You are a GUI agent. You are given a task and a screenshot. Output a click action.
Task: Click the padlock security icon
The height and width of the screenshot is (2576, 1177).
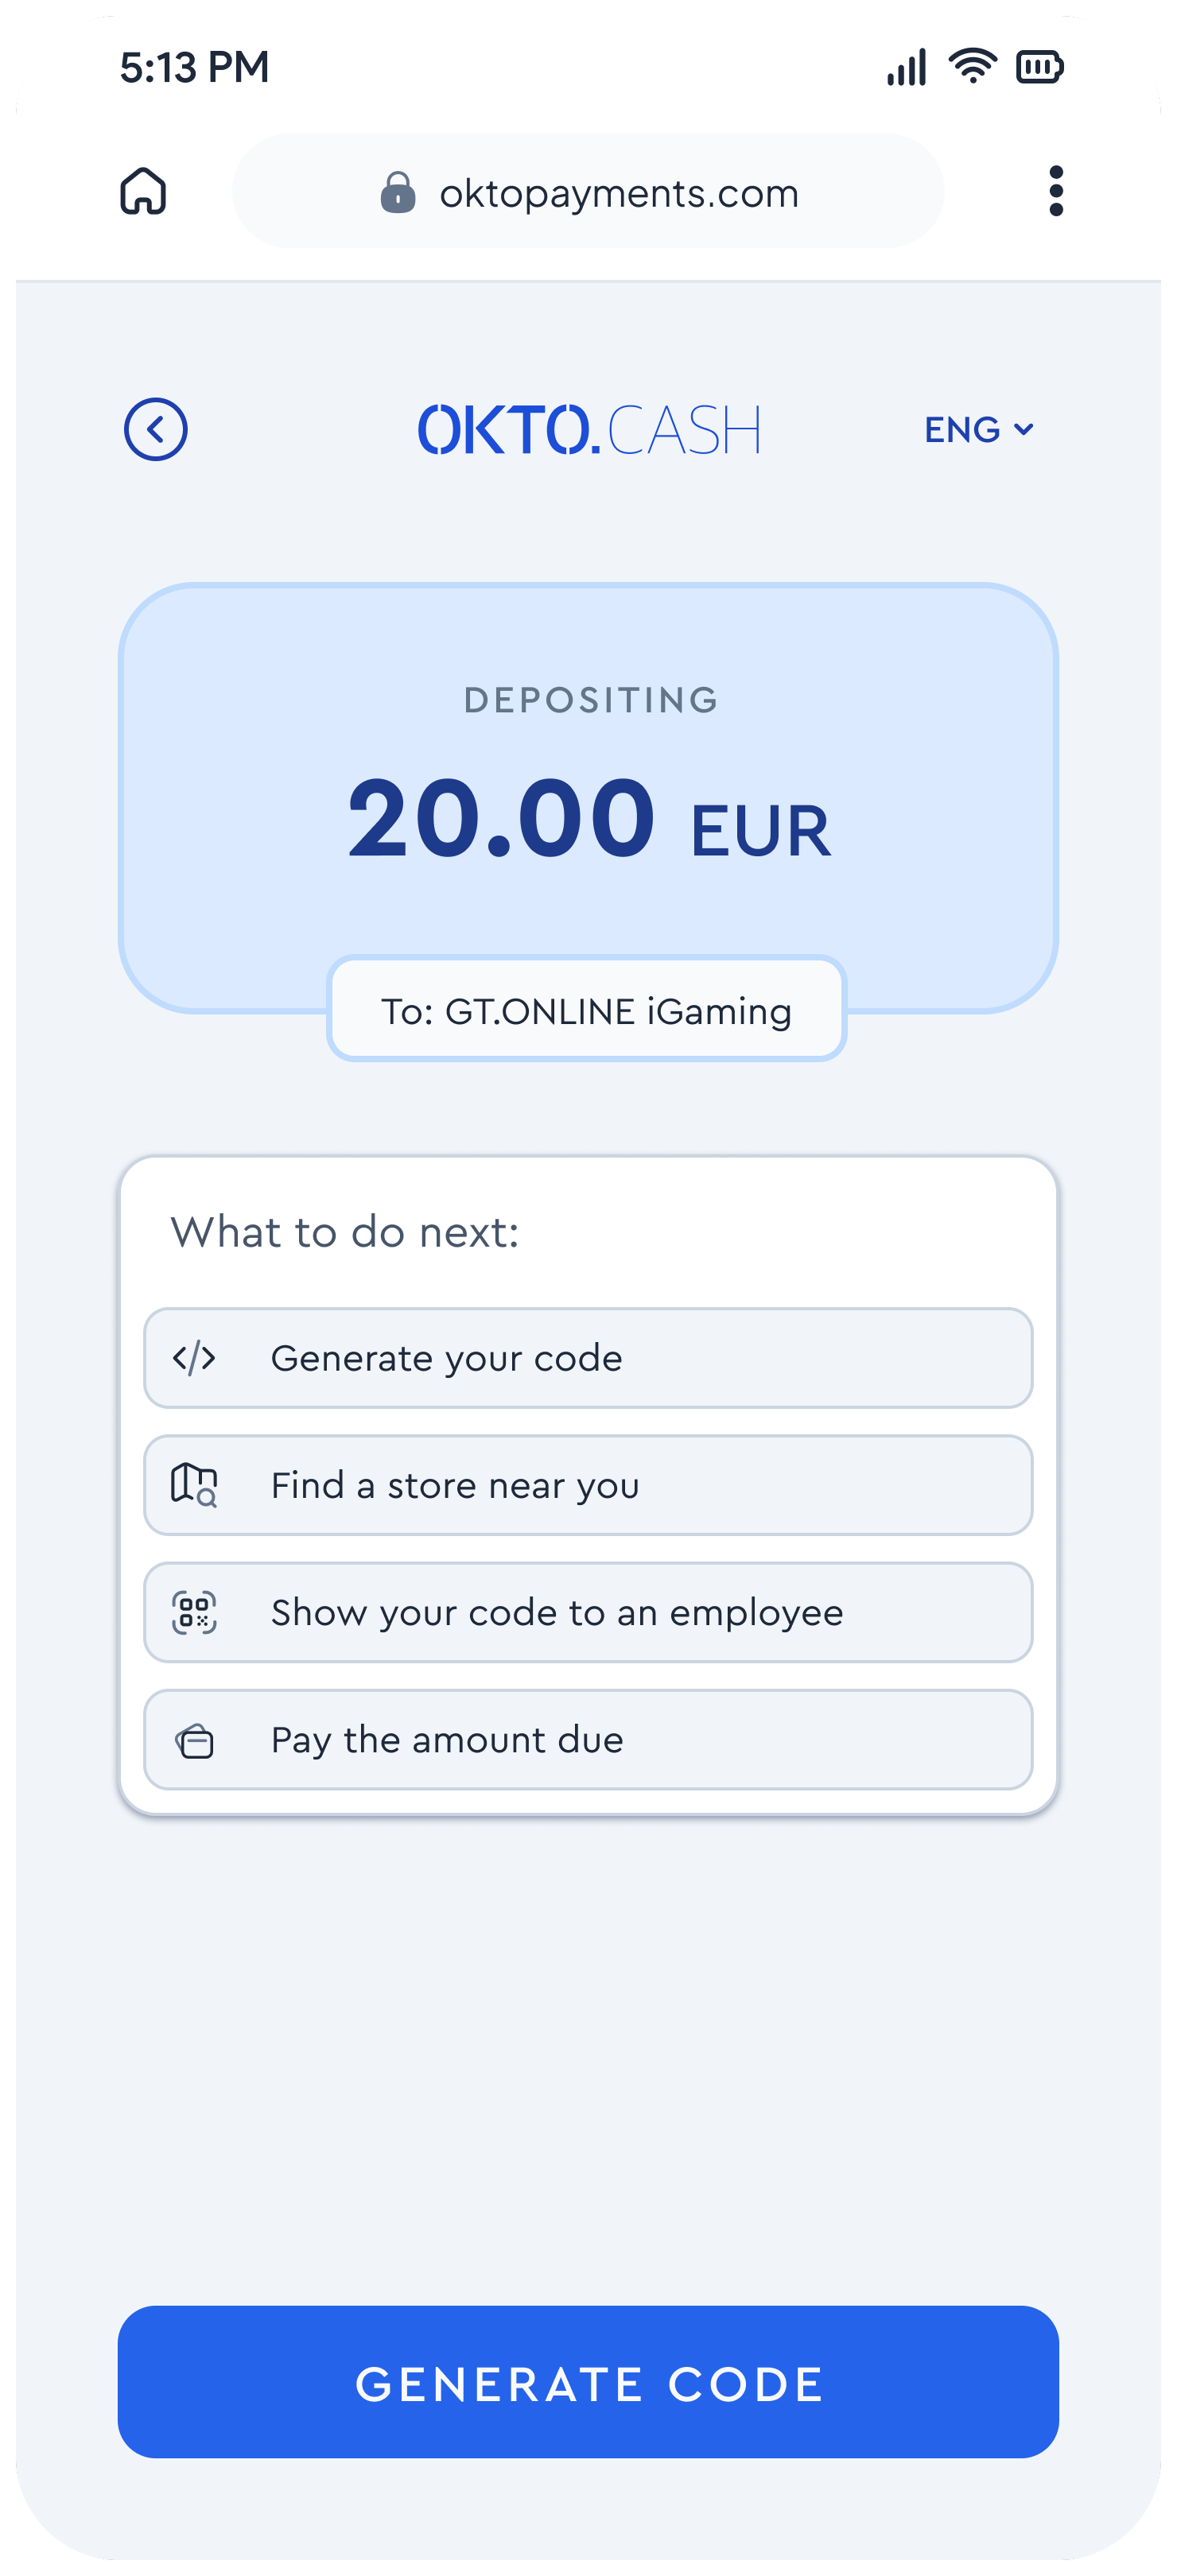coord(398,192)
